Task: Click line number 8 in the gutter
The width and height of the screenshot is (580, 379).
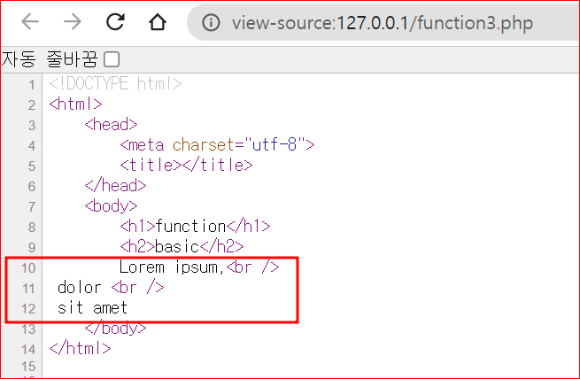Action: [x=32, y=227]
